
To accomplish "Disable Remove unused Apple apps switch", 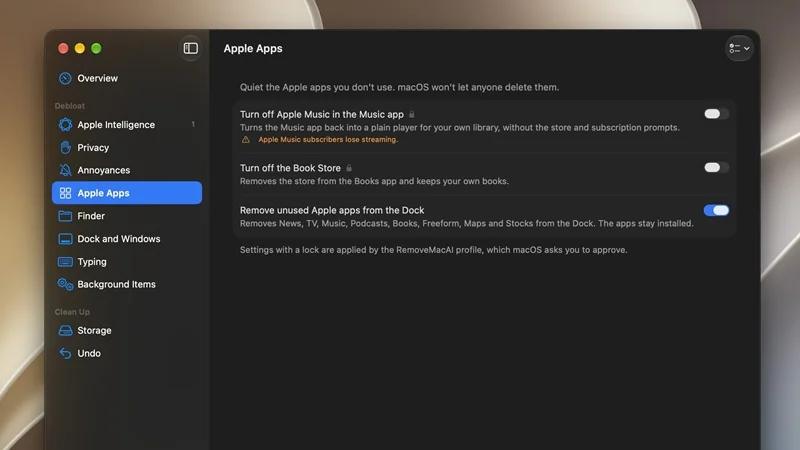I will (x=716, y=210).
